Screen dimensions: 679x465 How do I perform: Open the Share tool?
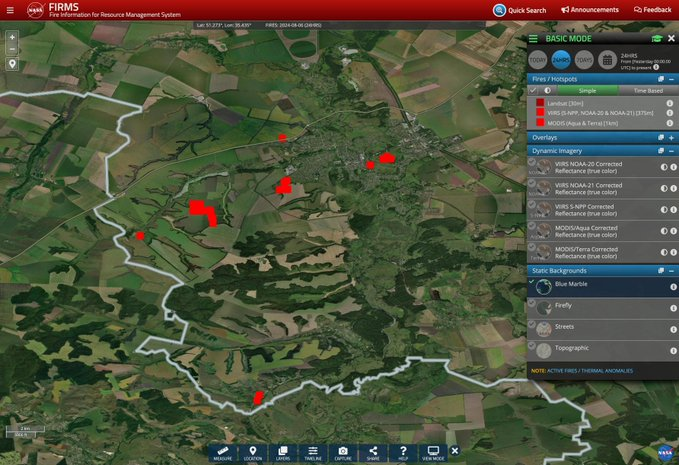[373, 453]
